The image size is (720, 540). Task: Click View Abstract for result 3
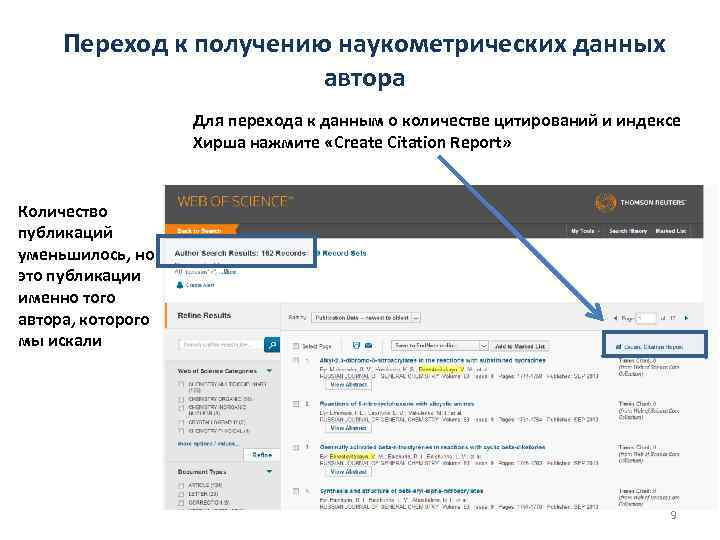pos(349,472)
